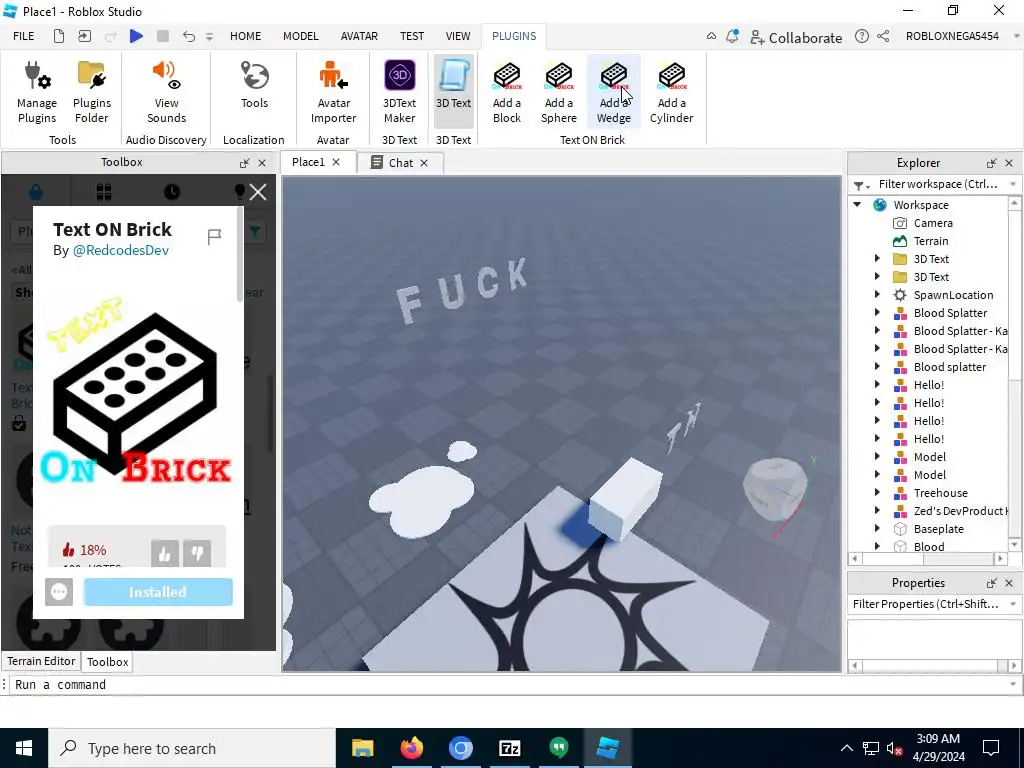This screenshot has width=1024, height=768.
Task: Click the Installed button
Action: click(158, 592)
